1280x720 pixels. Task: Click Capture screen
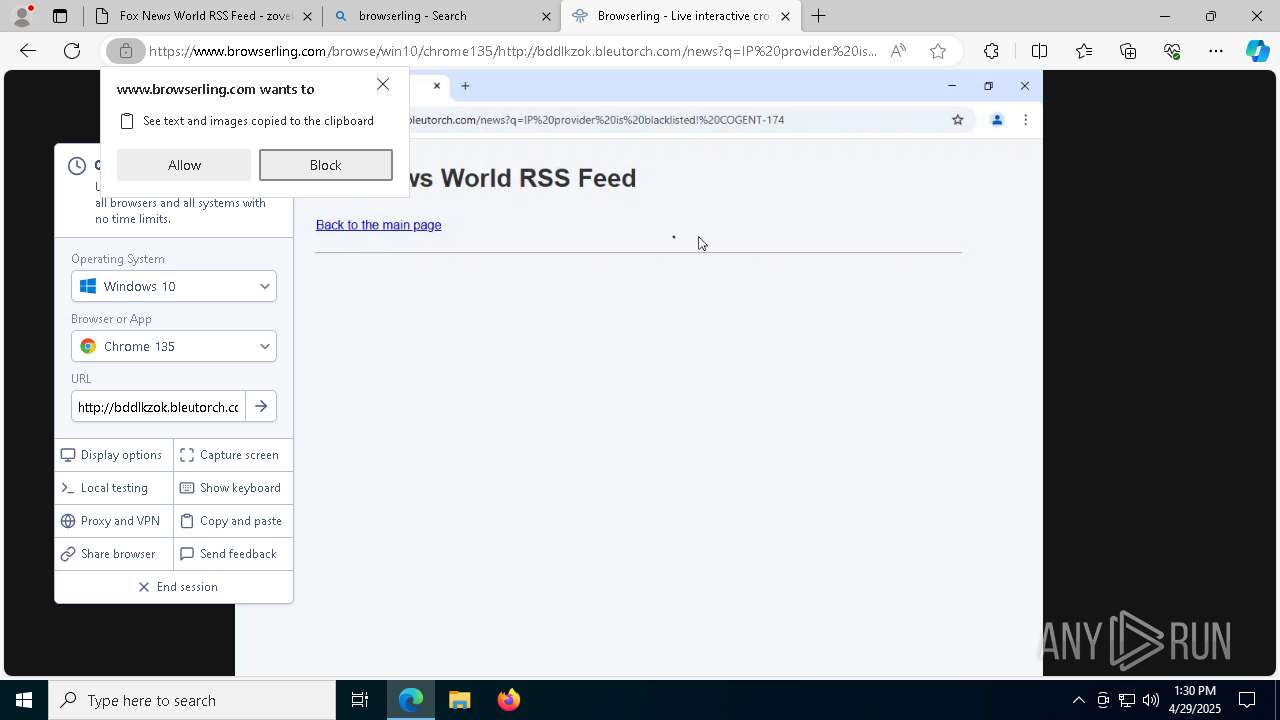coord(231,455)
